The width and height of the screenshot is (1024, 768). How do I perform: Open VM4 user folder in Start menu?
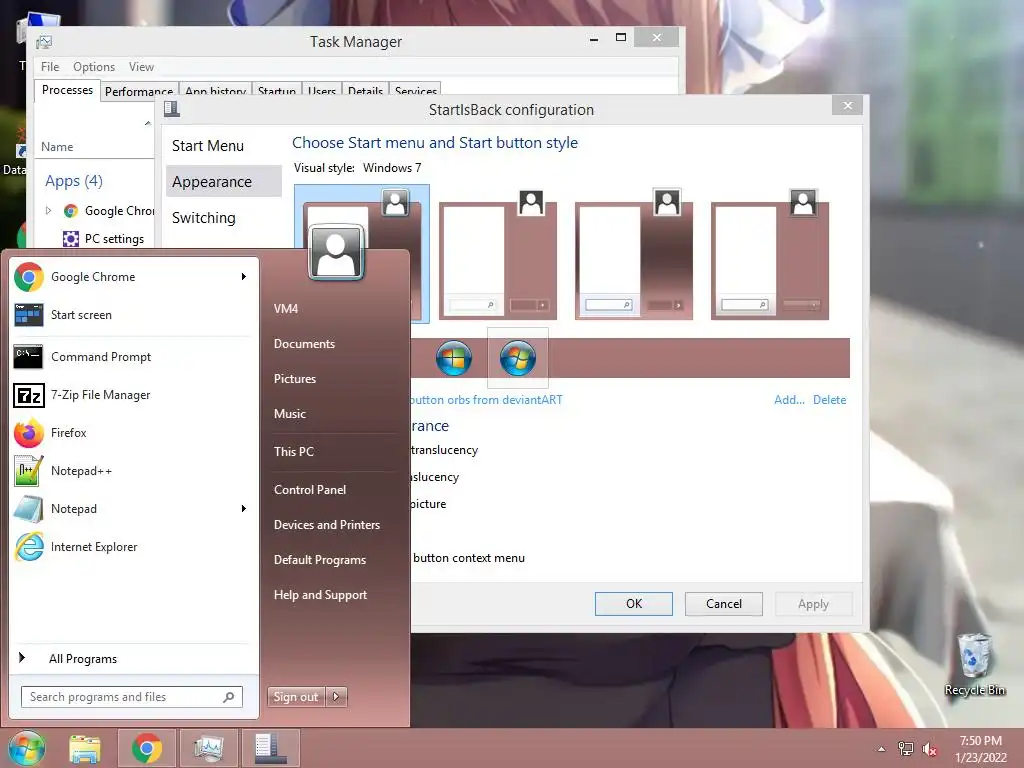(x=286, y=309)
